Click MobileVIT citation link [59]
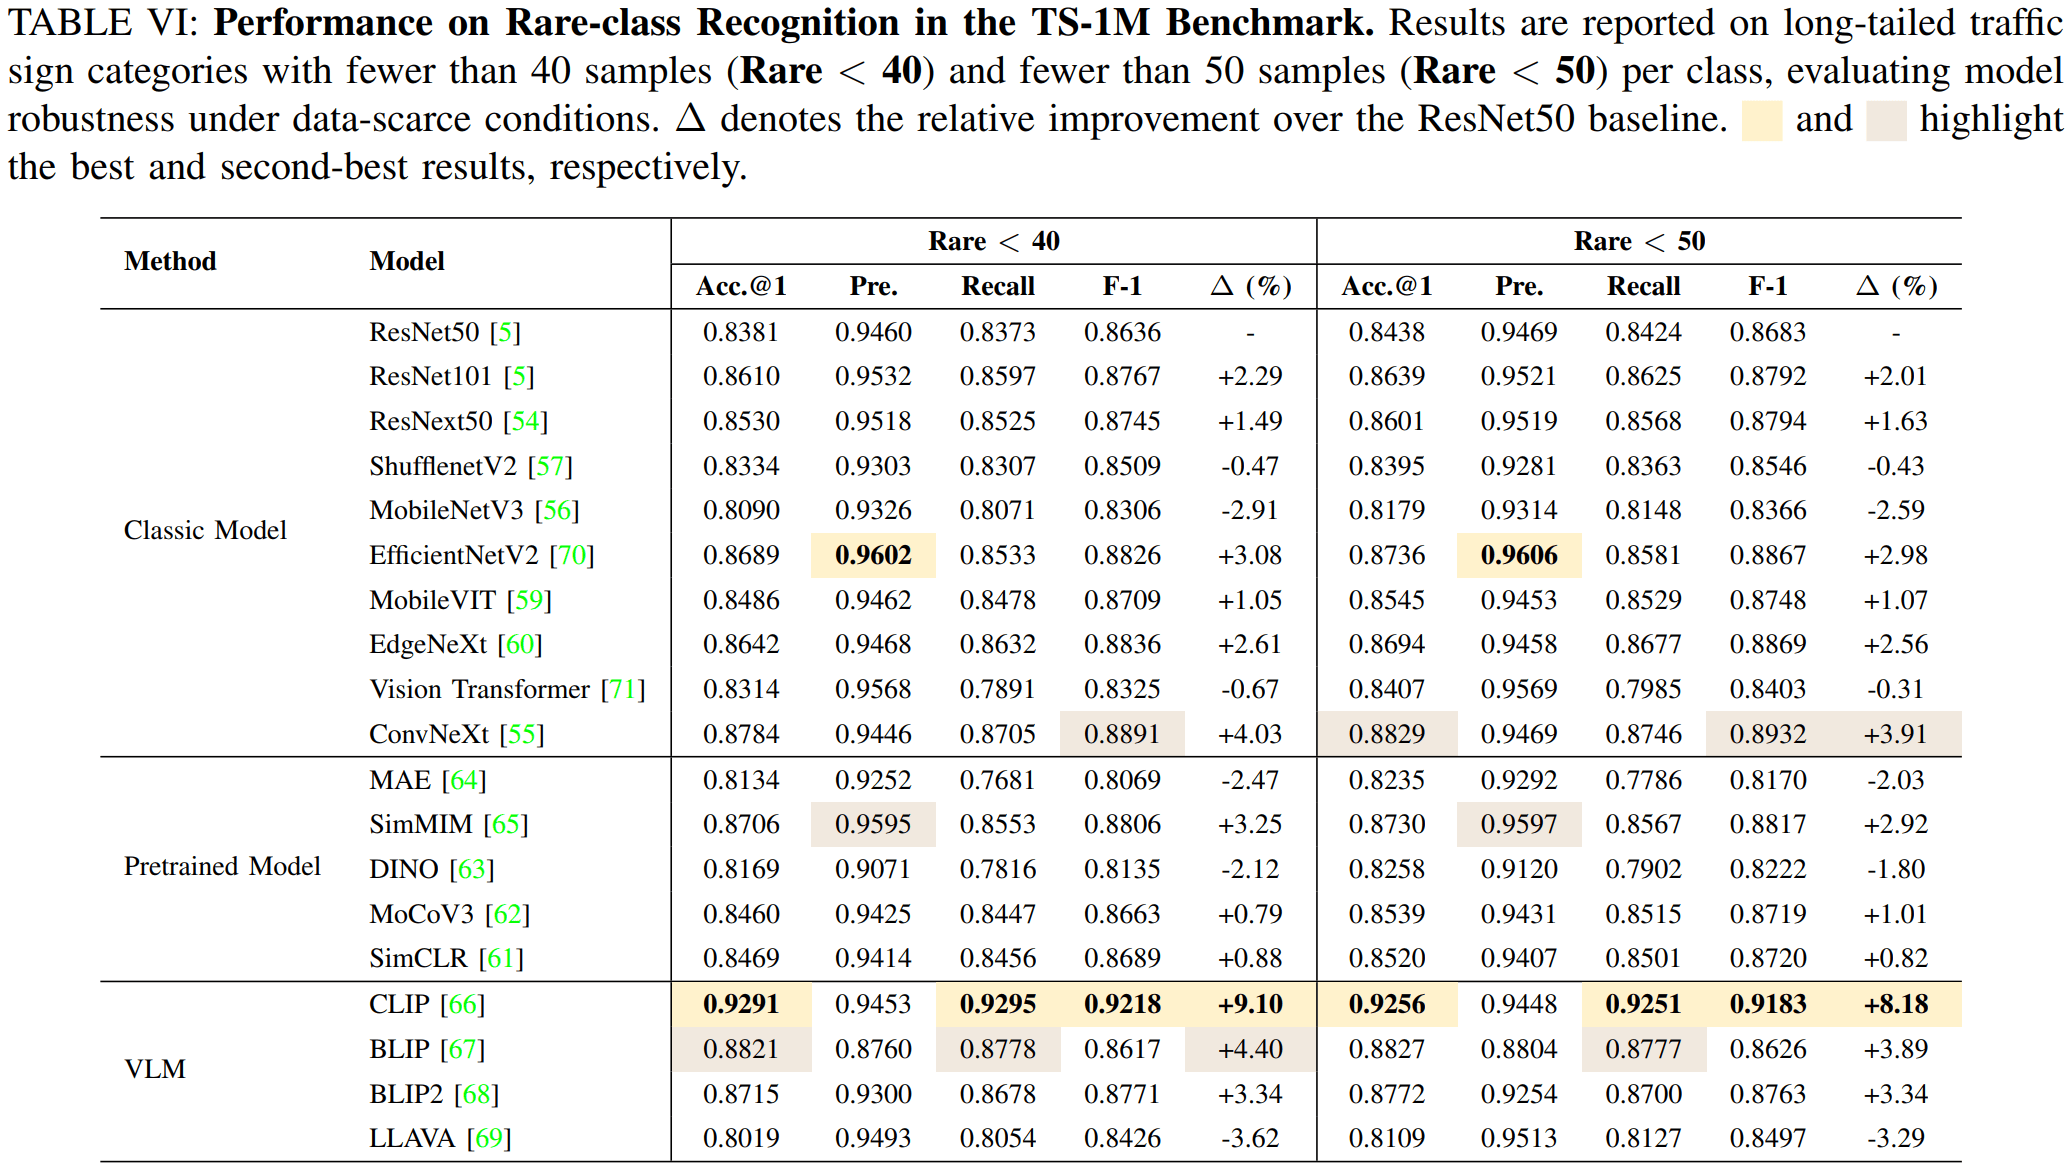 [529, 600]
